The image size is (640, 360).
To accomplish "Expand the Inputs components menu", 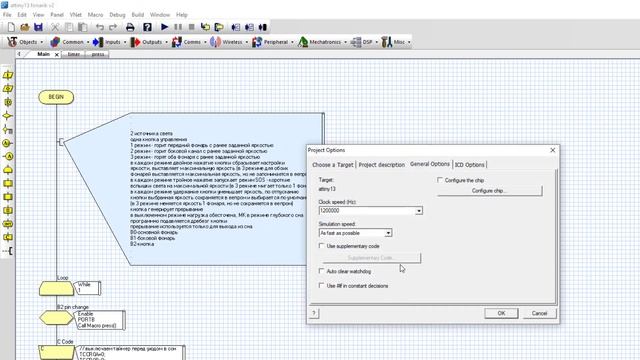I will tap(109, 42).
